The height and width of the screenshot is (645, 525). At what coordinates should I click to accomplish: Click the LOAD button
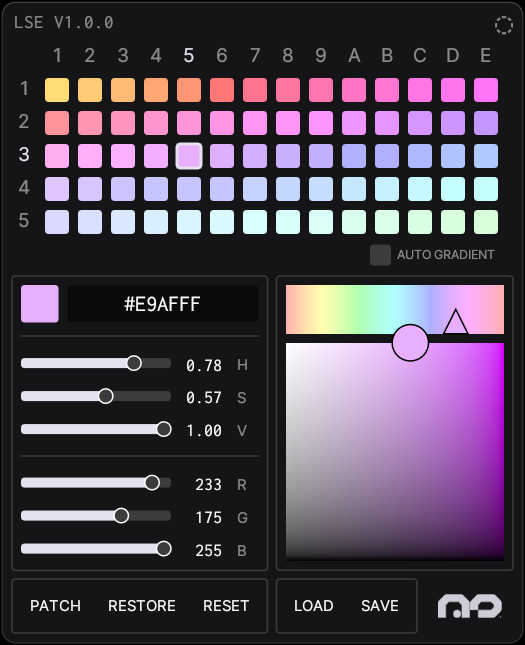pos(314,606)
